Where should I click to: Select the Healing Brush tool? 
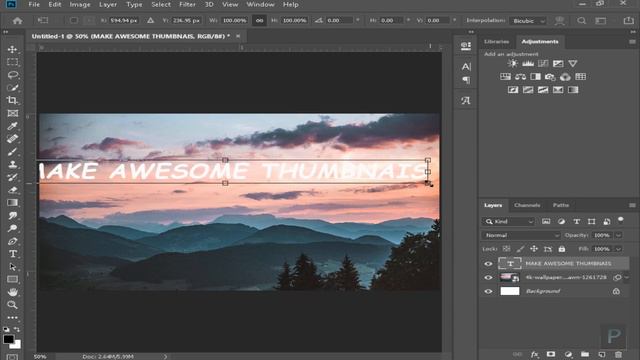point(12,139)
